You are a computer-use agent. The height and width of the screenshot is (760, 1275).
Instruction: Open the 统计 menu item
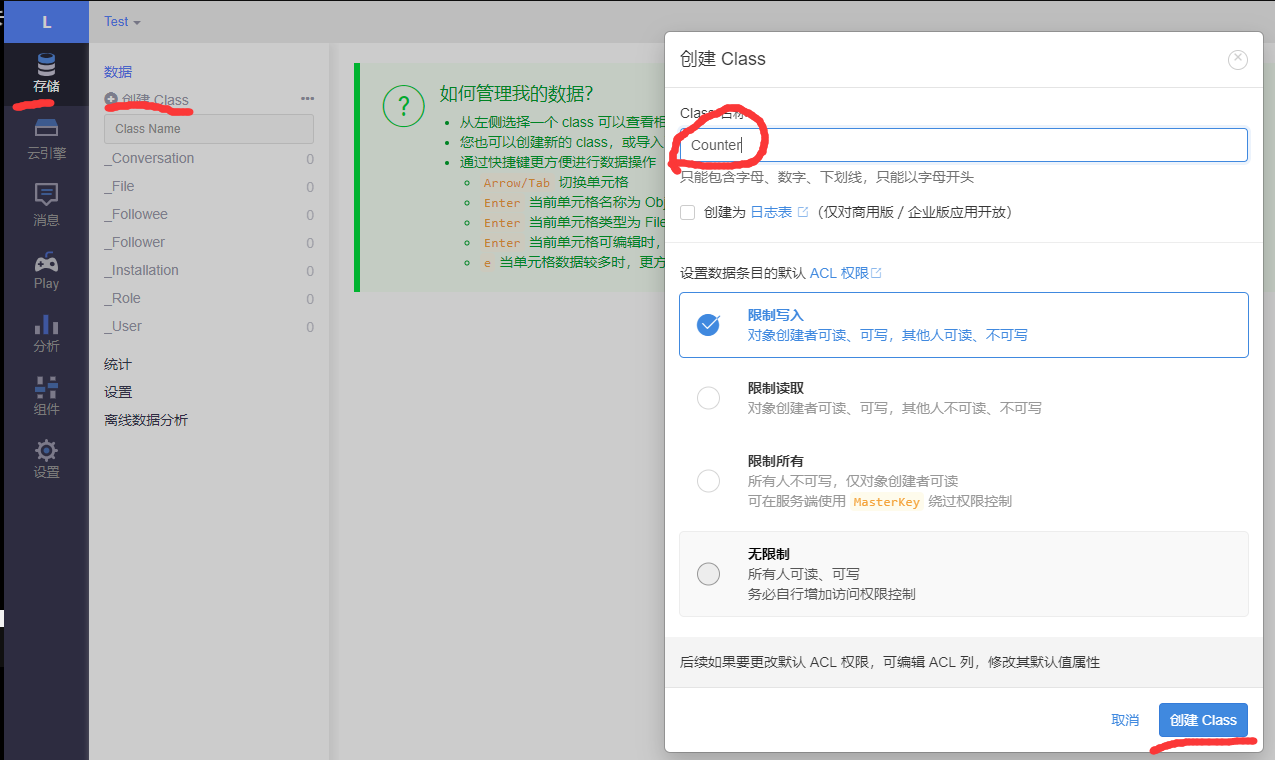click(x=118, y=364)
